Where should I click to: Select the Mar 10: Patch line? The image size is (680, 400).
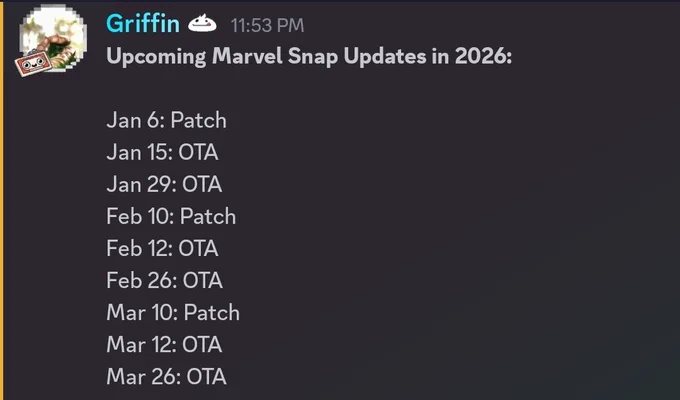pos(173,313)
